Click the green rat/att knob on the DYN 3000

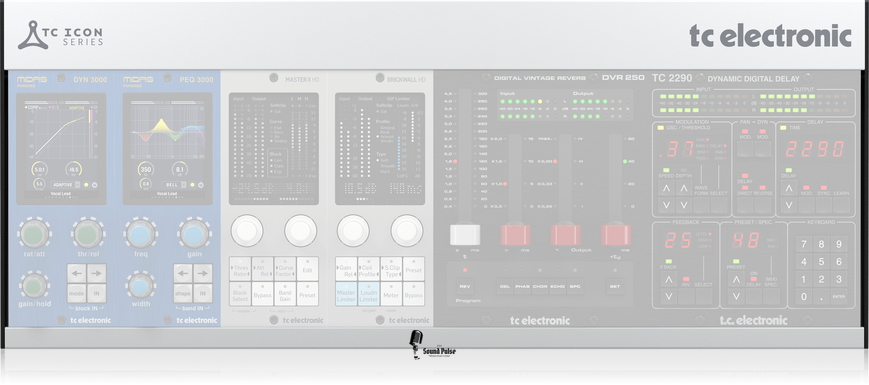coord(34,234)
